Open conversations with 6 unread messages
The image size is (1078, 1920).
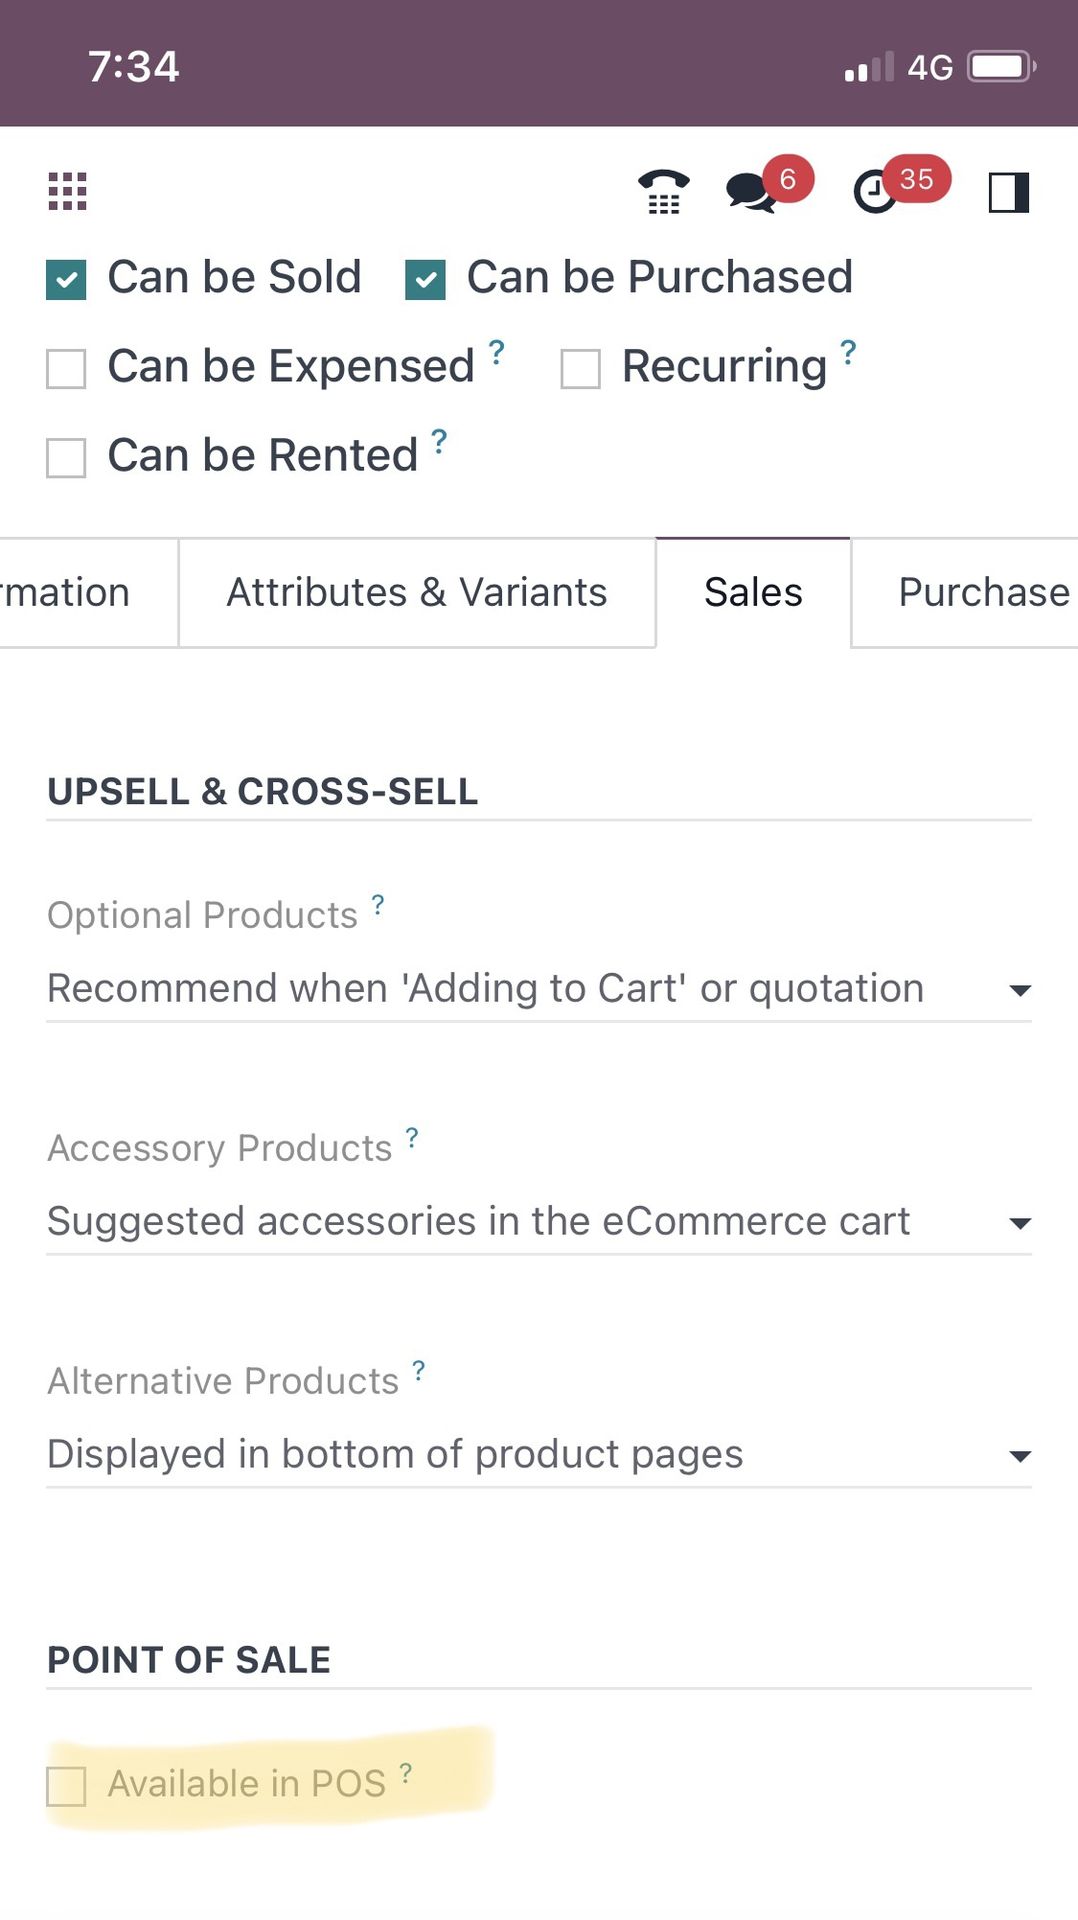(x=752, y=192)
